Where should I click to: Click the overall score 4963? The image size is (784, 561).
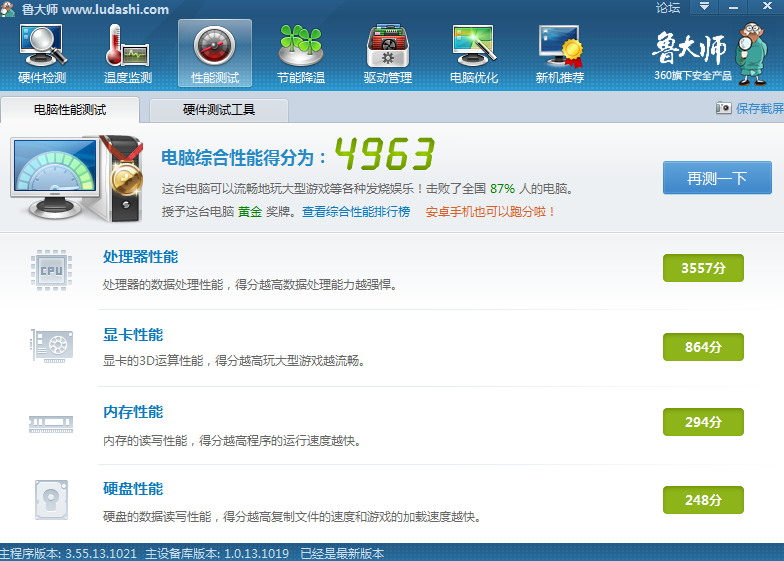[x=384, y=154]
